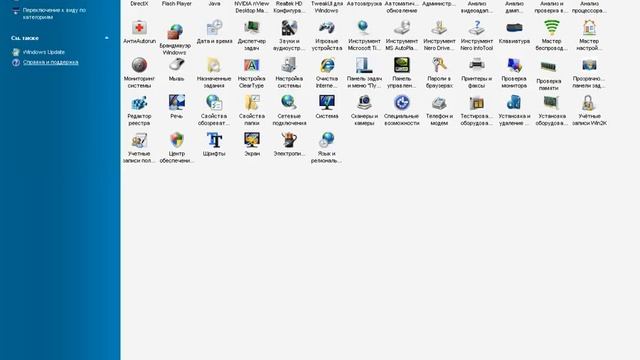Open Центр обеспечения безопасности shield icon
Viewport: 640px width, 360px height.
[x=176, y=140]
